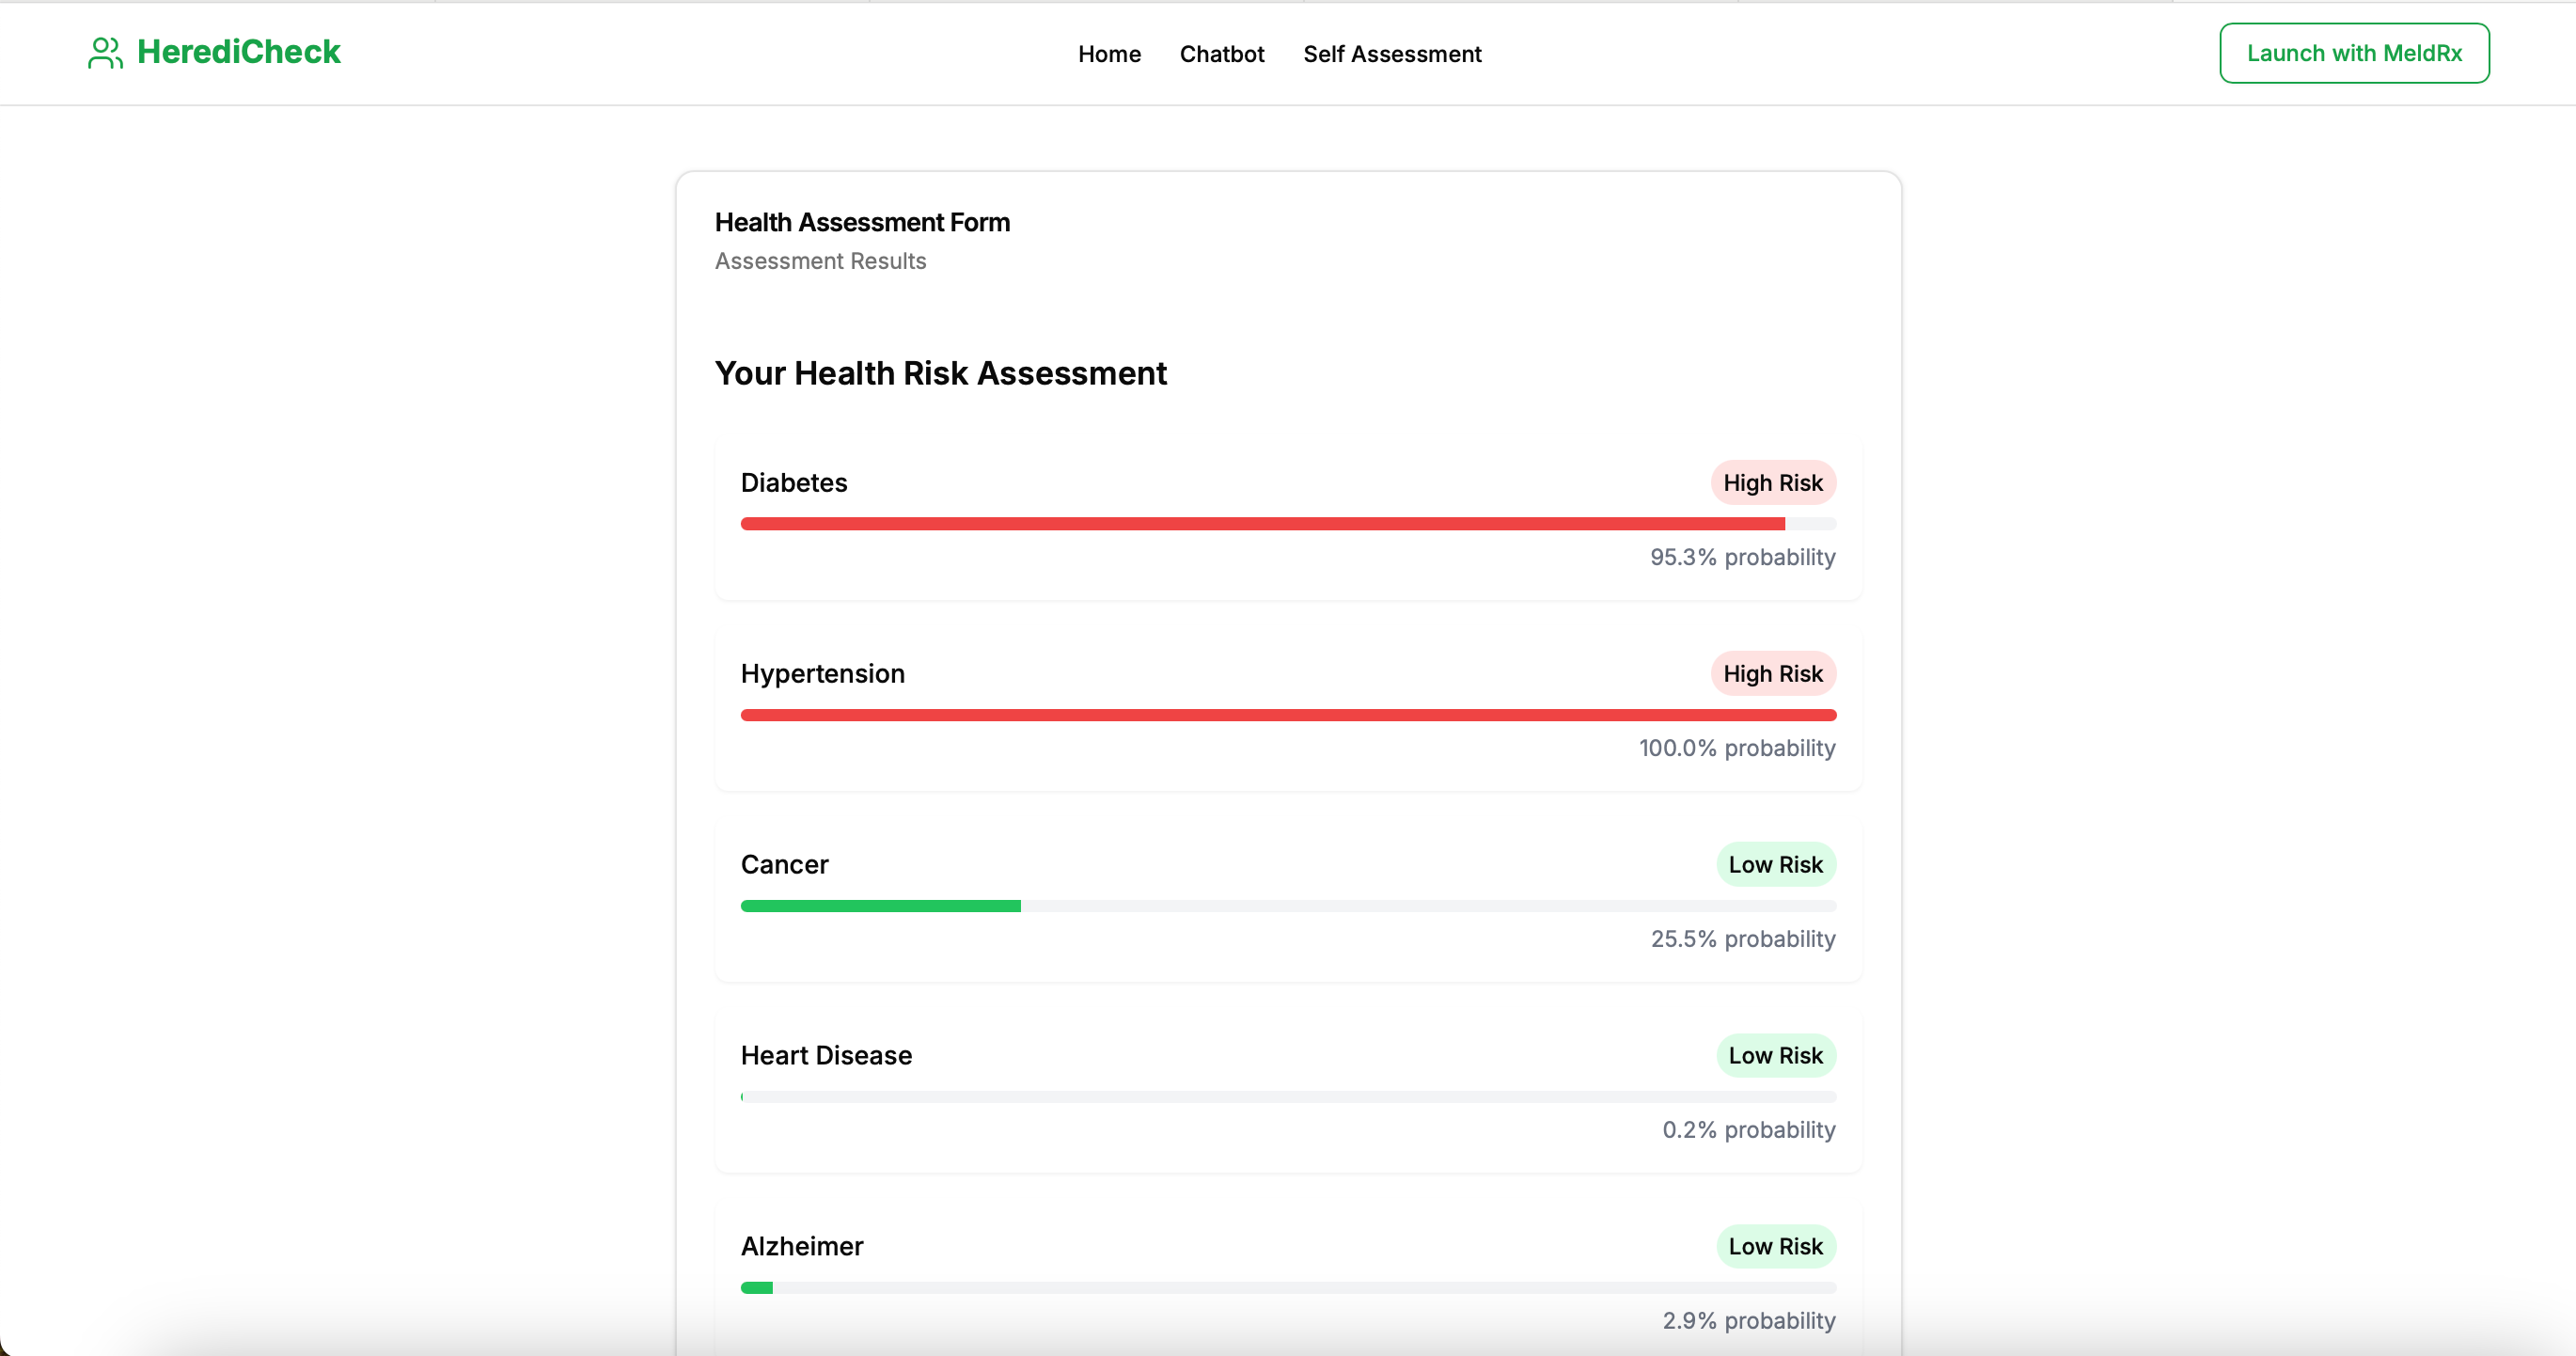
Task: Click the HerediCheck people logo icon
Action: point(105,53)
